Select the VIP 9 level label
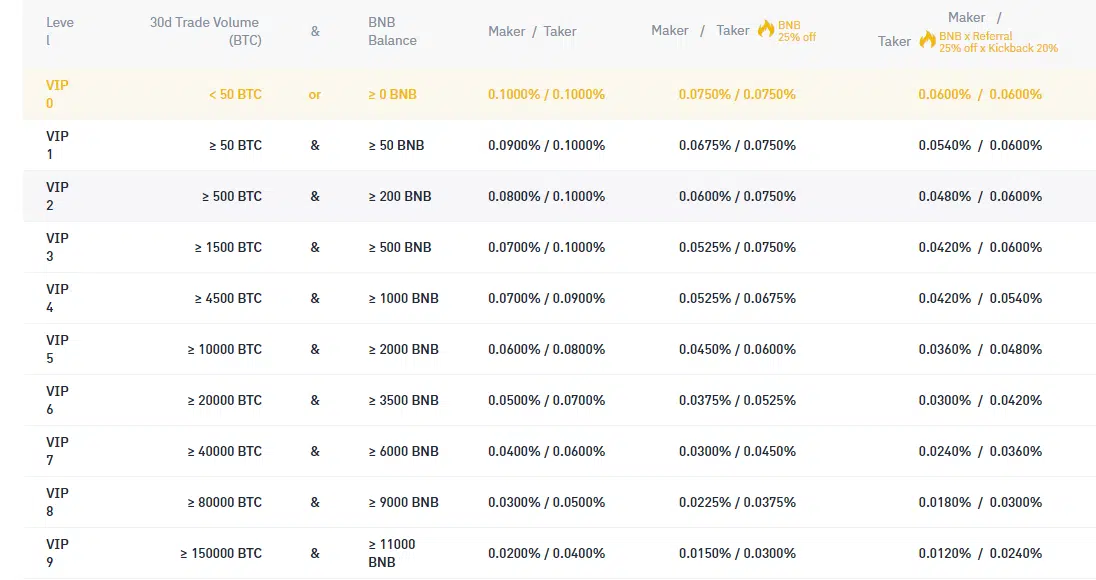Viewport: 1096px width, 580px height. click(x=57, y=553)
